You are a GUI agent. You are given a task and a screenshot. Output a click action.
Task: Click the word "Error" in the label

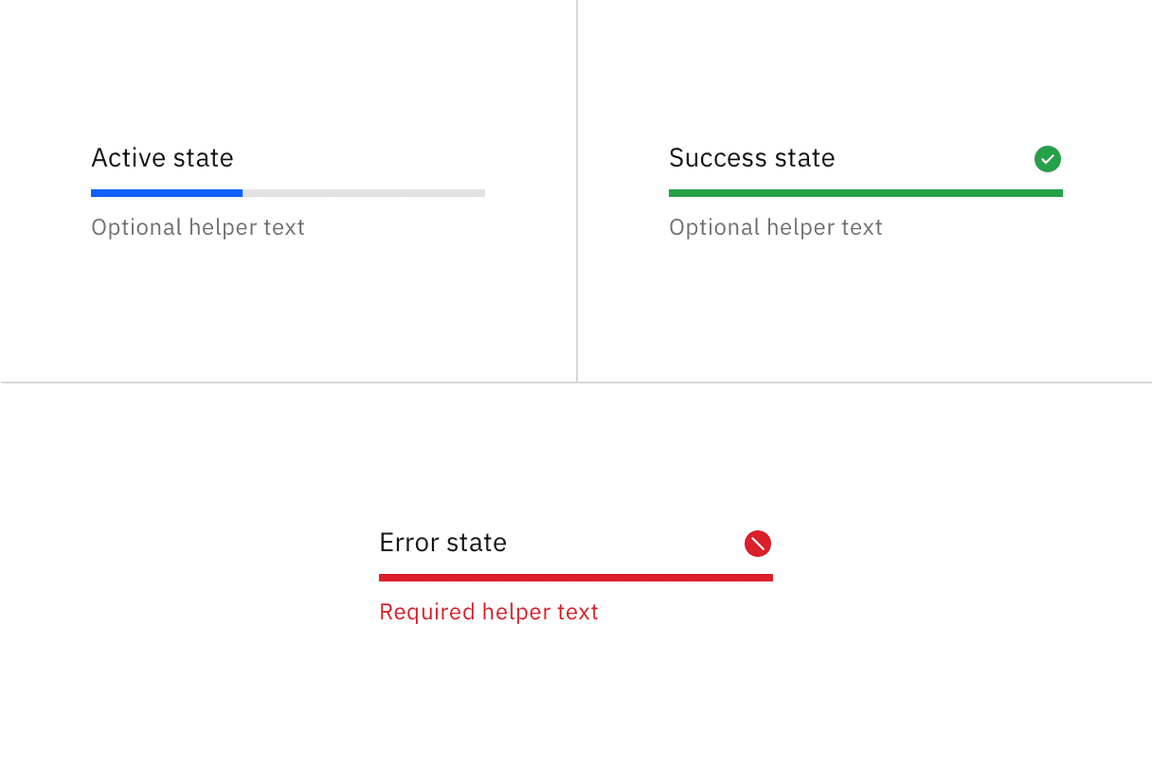(x=407, y=543)
